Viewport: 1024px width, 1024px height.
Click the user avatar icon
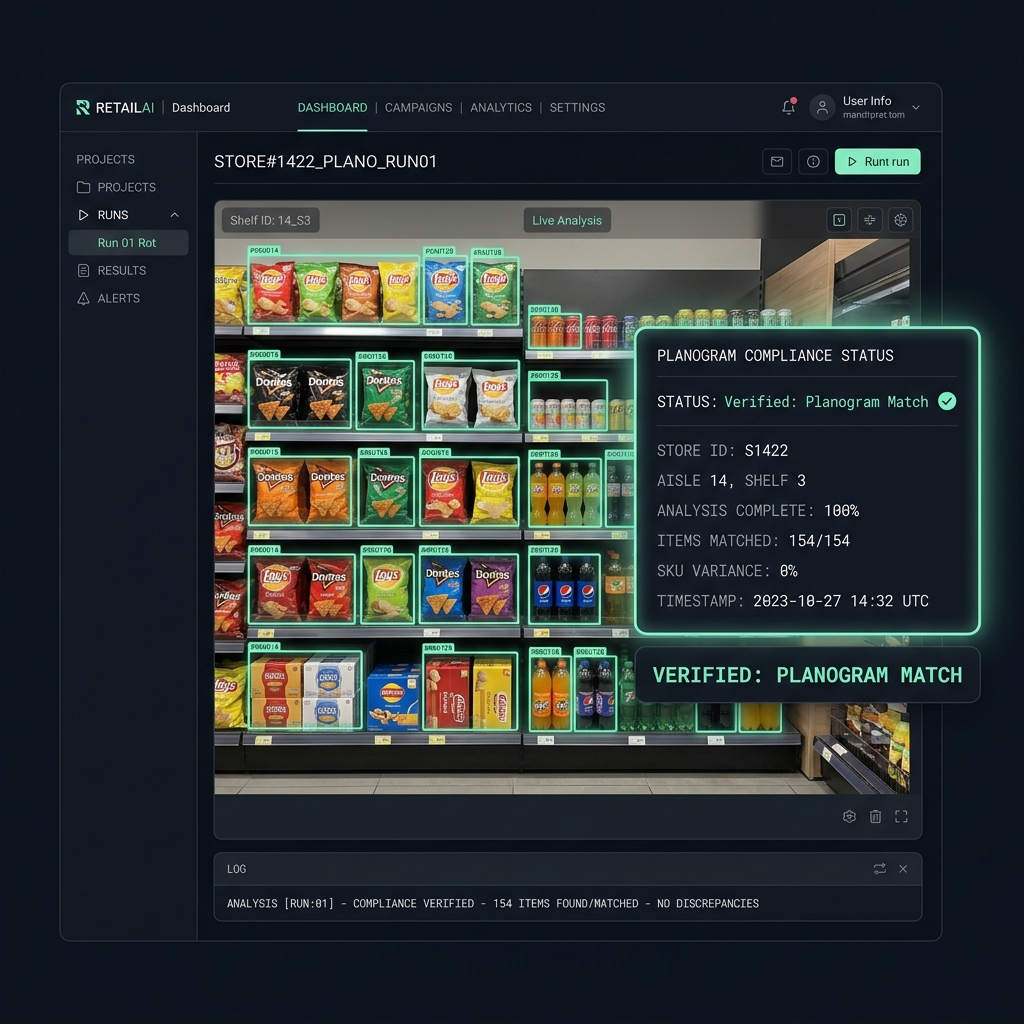point(822,107)
